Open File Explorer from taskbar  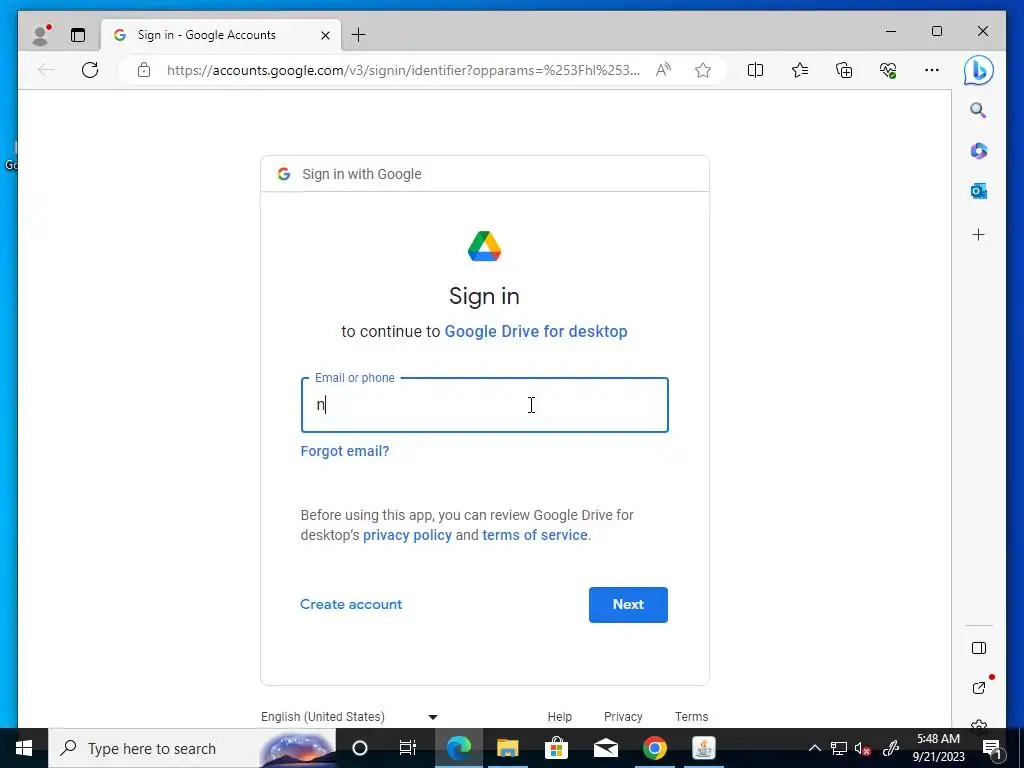[507, 748]
